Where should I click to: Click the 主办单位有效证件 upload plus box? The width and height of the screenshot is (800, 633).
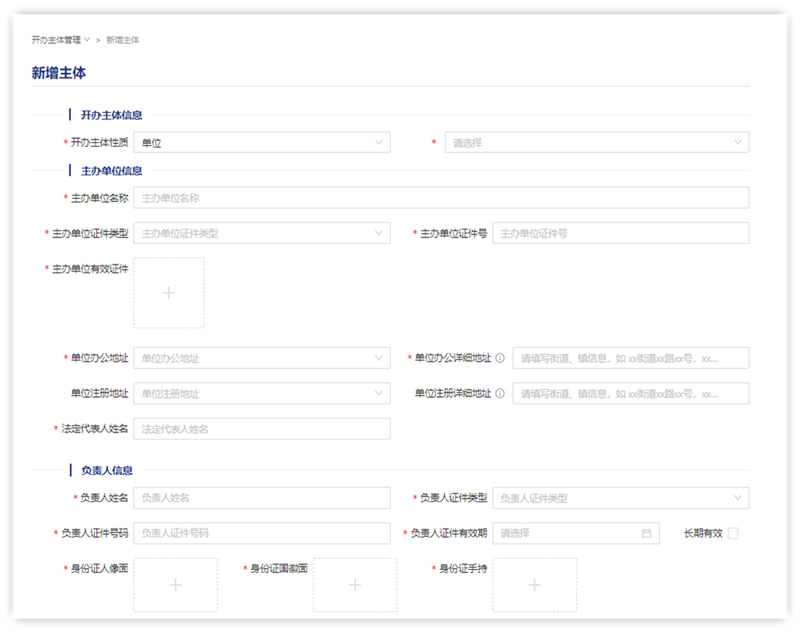pyautogui.click(x=168, y=293)
